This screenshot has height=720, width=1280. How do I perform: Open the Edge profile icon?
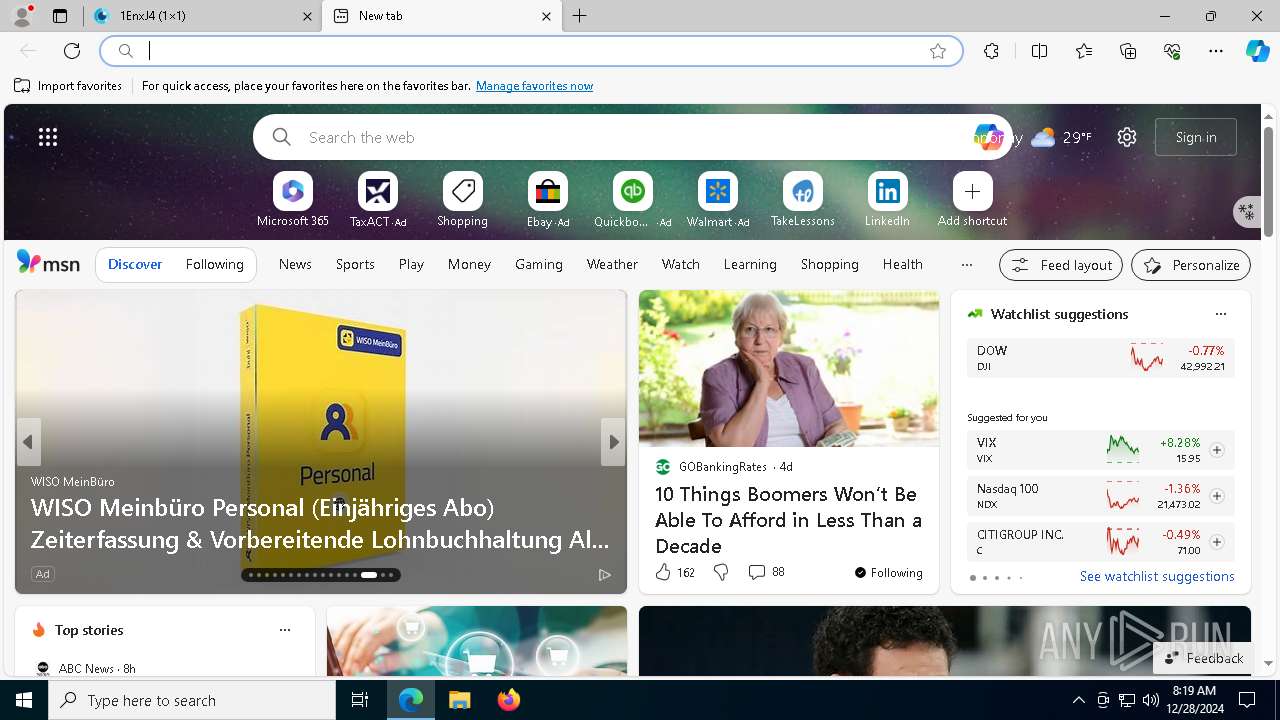[22, 16]
